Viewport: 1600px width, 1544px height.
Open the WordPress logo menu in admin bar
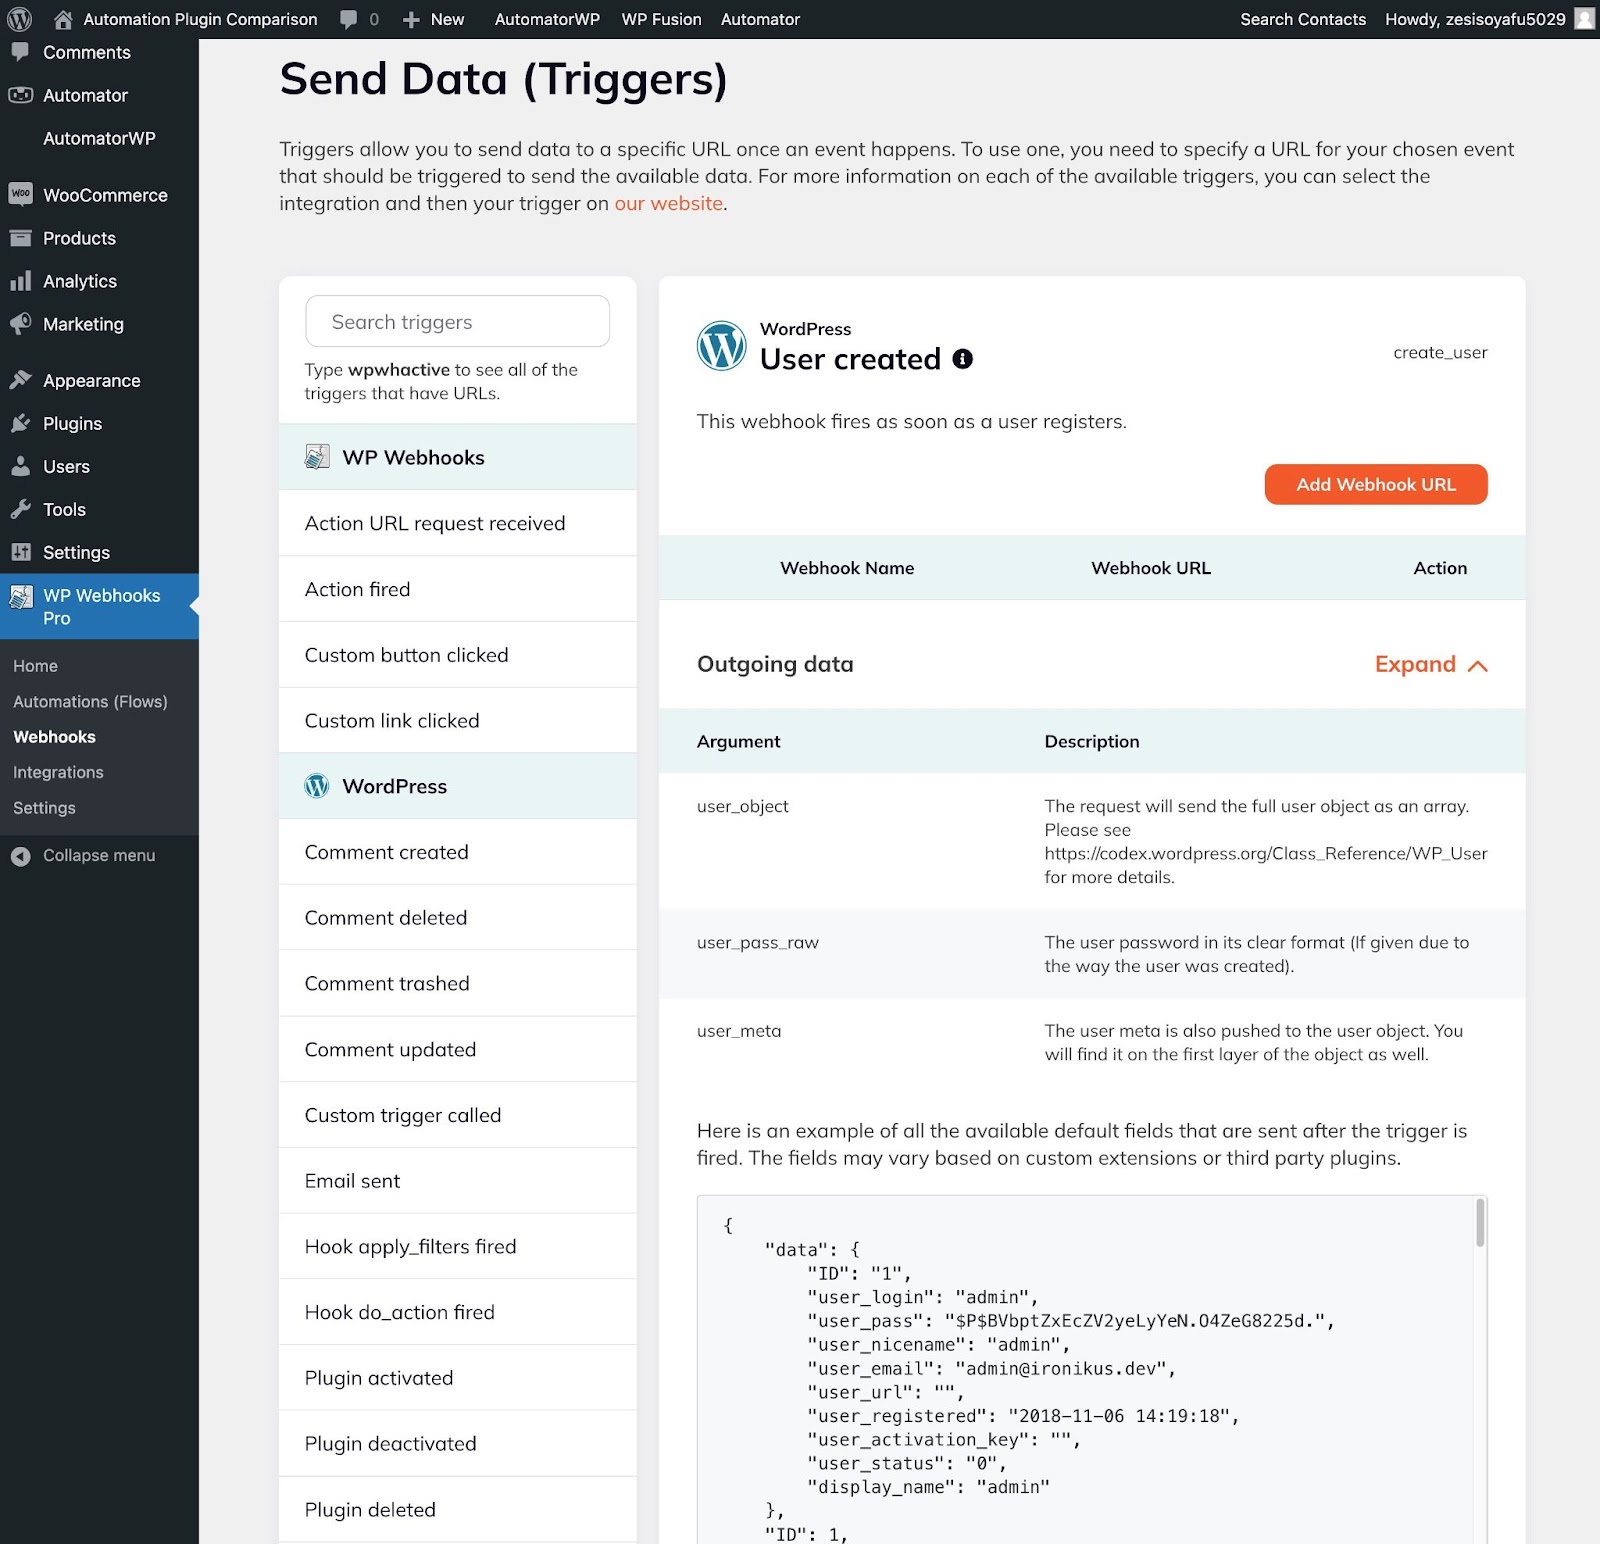click(20, 19)
